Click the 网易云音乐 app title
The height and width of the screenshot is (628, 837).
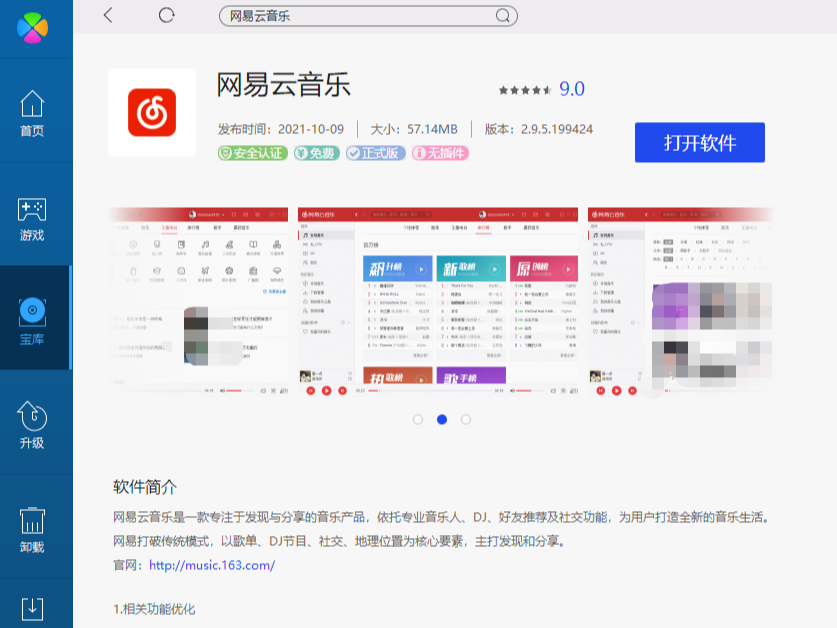[283, 84]
